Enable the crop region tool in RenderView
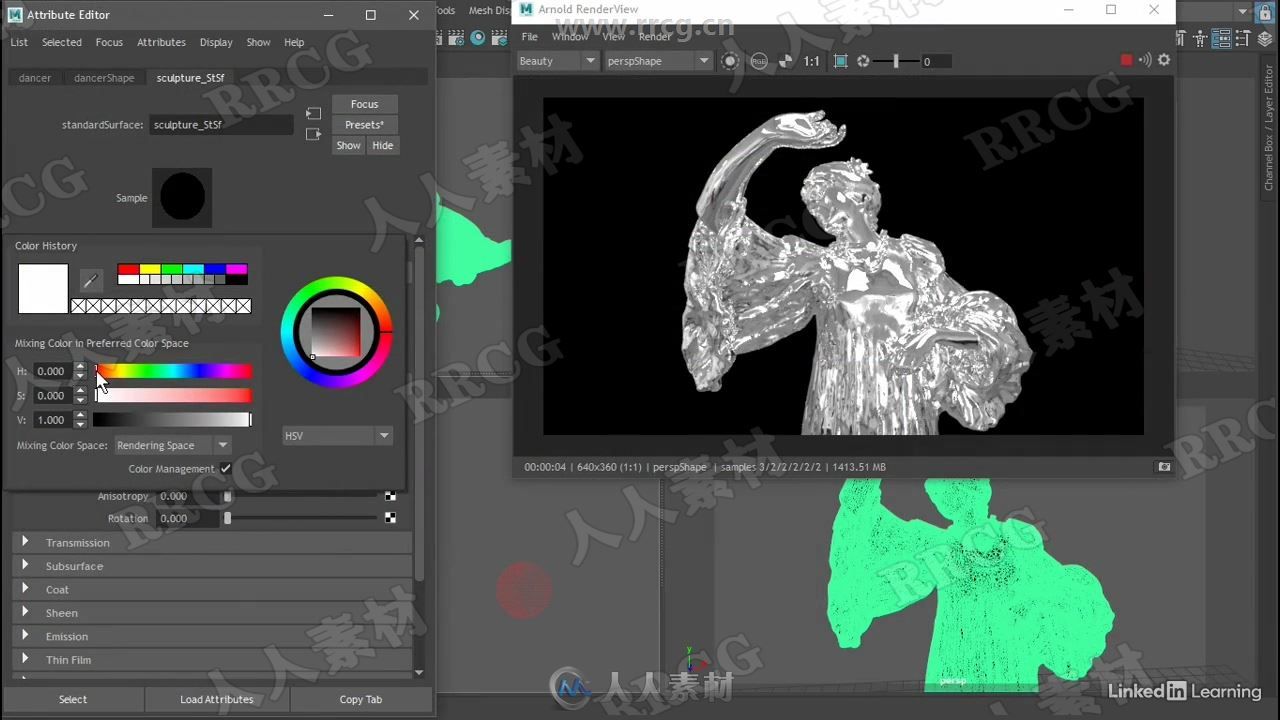The height and width of the screenshot is (720, 1280). pyautogui.click(x=840, y=61)
